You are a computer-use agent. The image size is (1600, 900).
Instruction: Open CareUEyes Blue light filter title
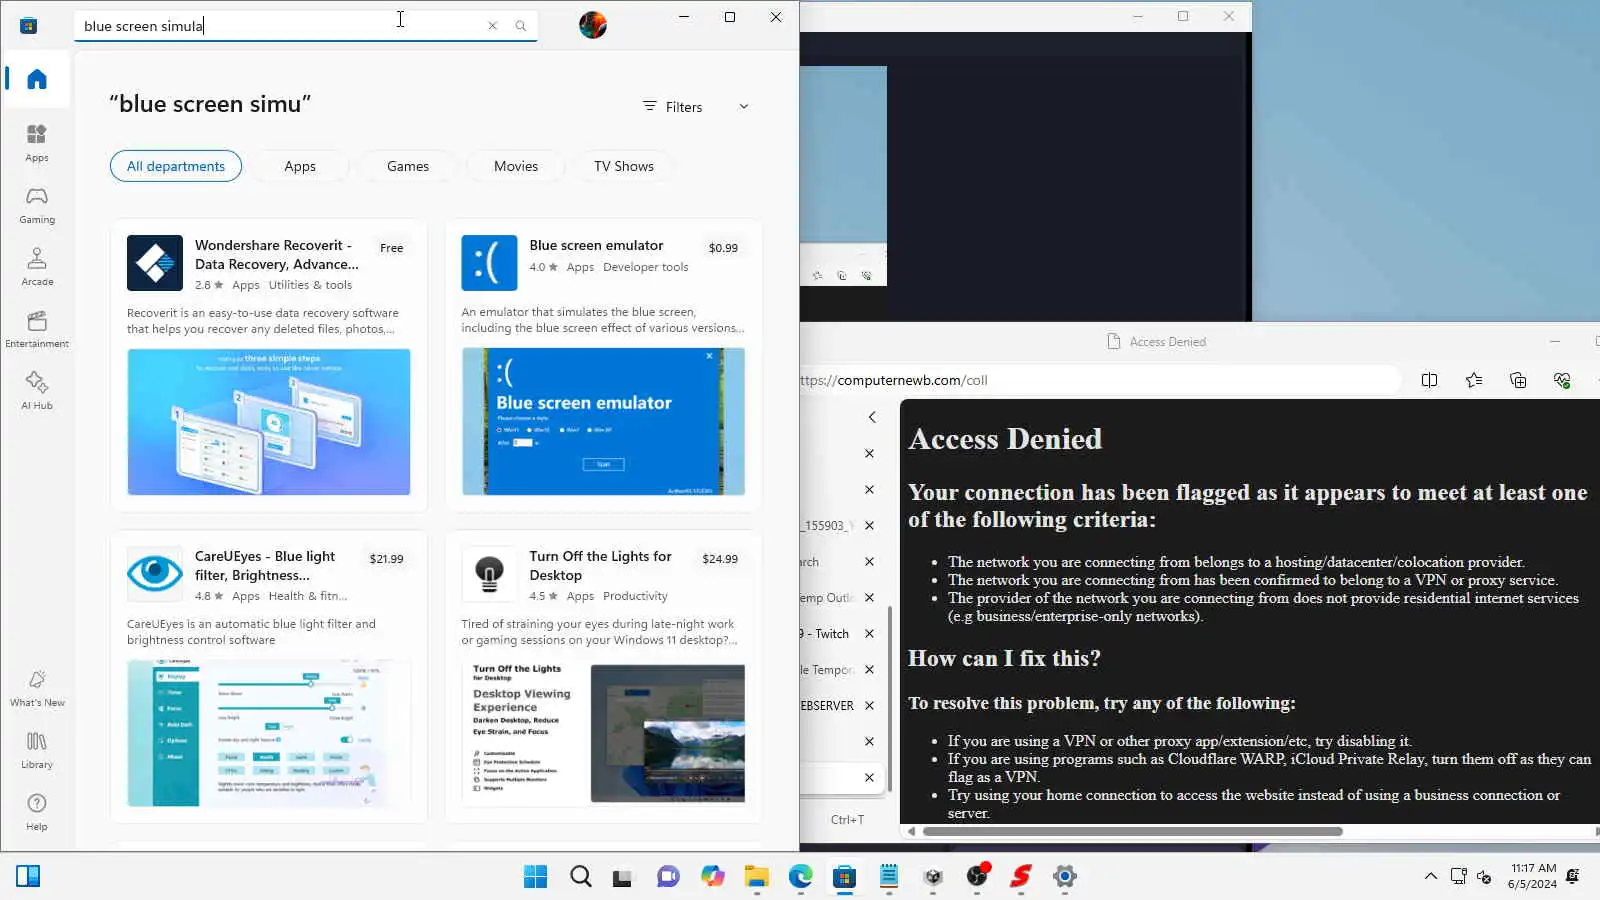265,566
